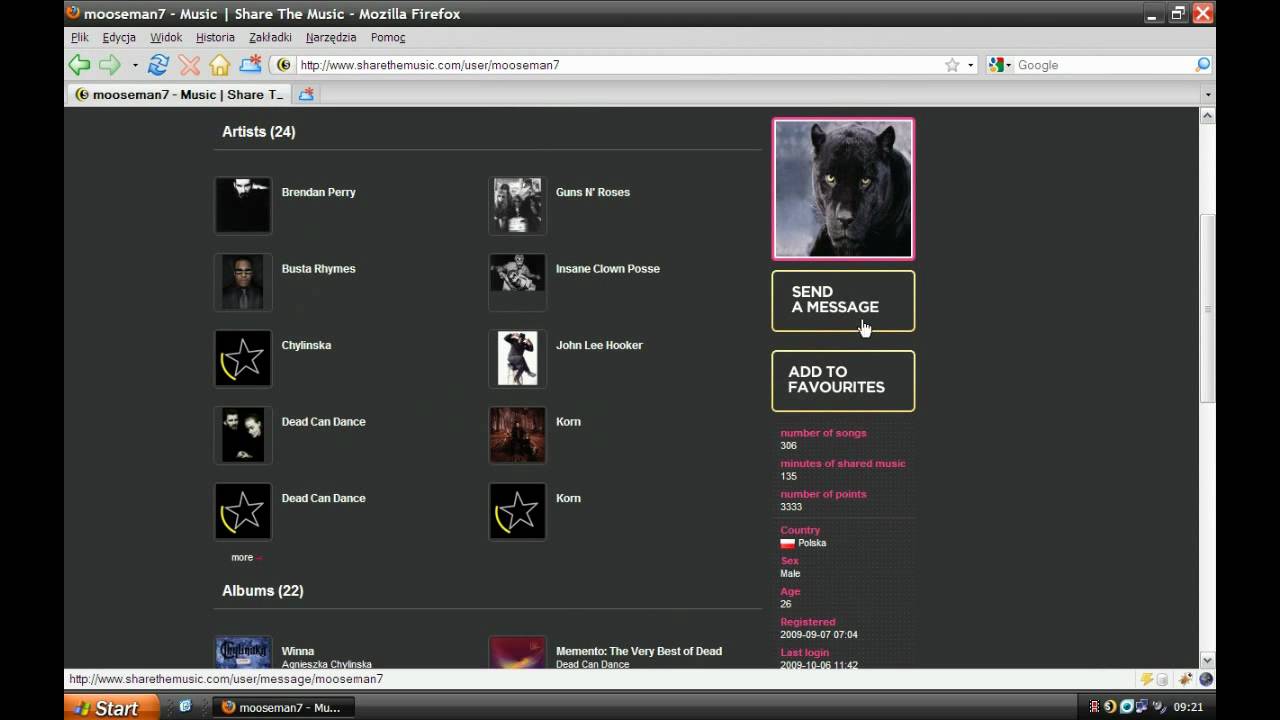Screen dimensions: 1280x720
Task: Click the scrollbar up arrow
Action: click(1207, 116)
